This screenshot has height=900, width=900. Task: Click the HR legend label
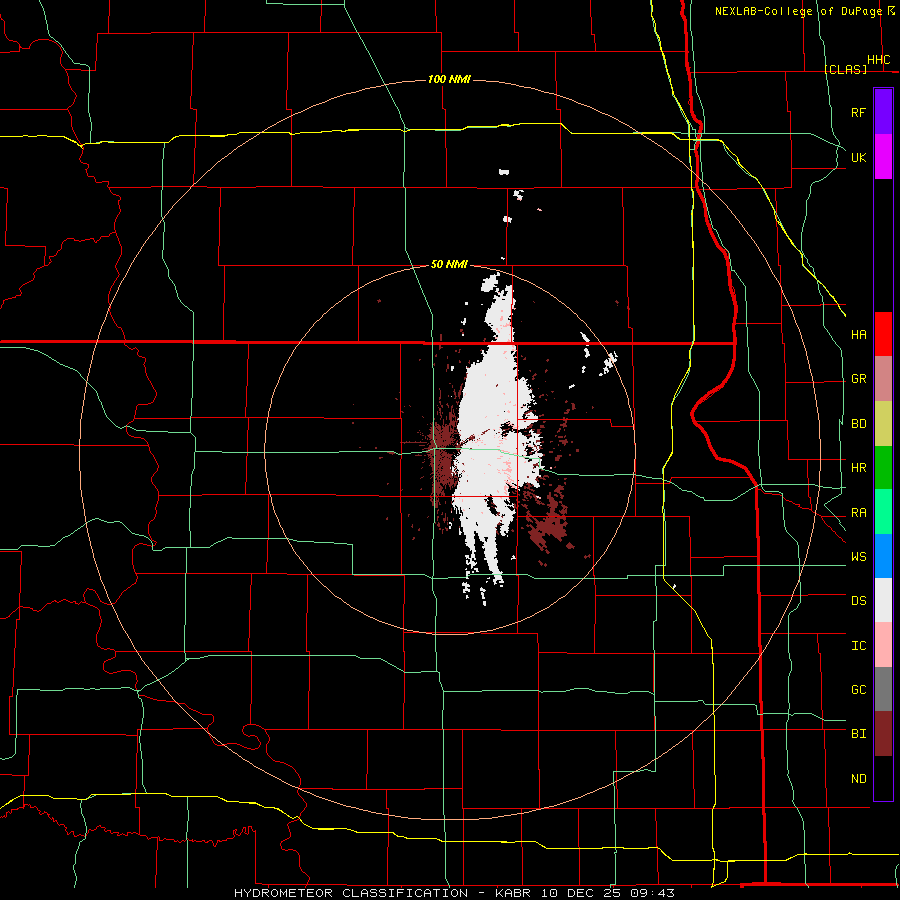point(859,468)
